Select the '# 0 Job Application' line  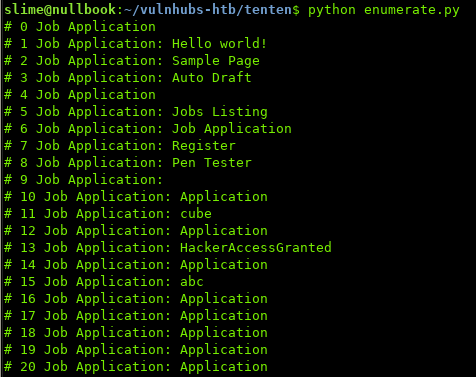click(80, 27)
